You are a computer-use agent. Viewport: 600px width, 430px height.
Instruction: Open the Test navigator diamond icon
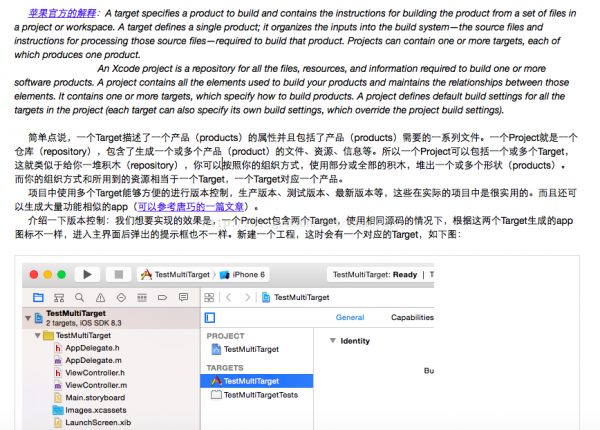tap(121, 297)
